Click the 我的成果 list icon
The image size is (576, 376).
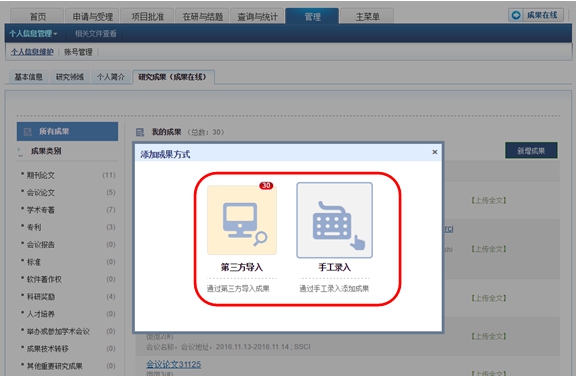[140, 132]
